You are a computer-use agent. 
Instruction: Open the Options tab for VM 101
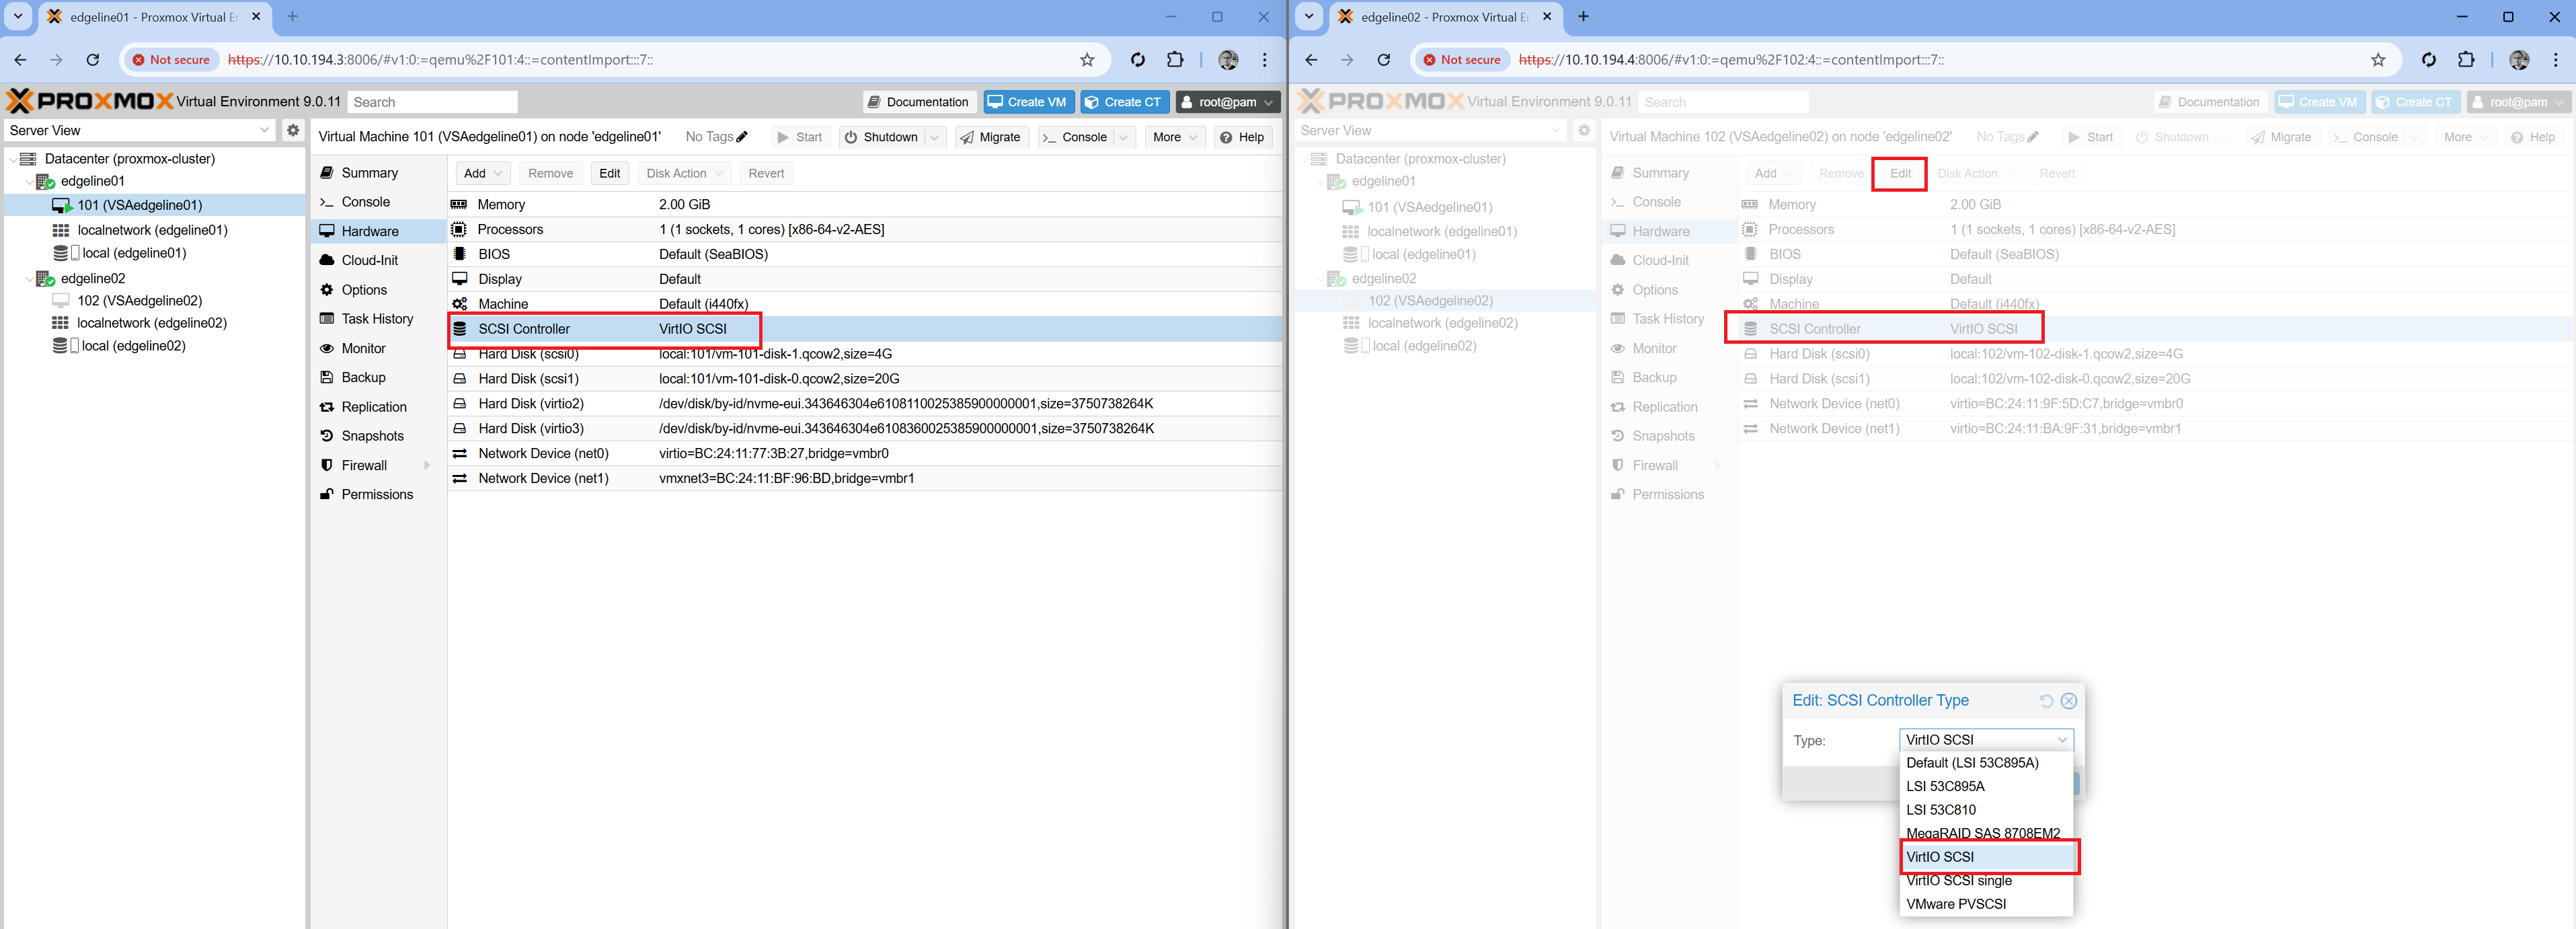coord(364,290)
